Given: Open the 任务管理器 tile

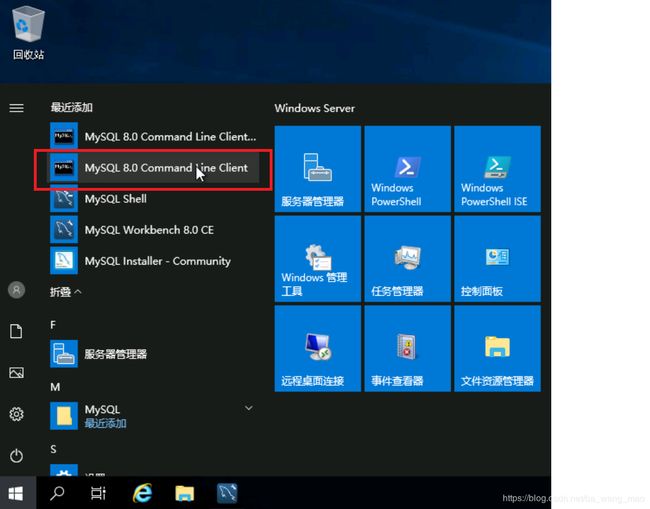Looking at the screenshot, I should (407, 259).
